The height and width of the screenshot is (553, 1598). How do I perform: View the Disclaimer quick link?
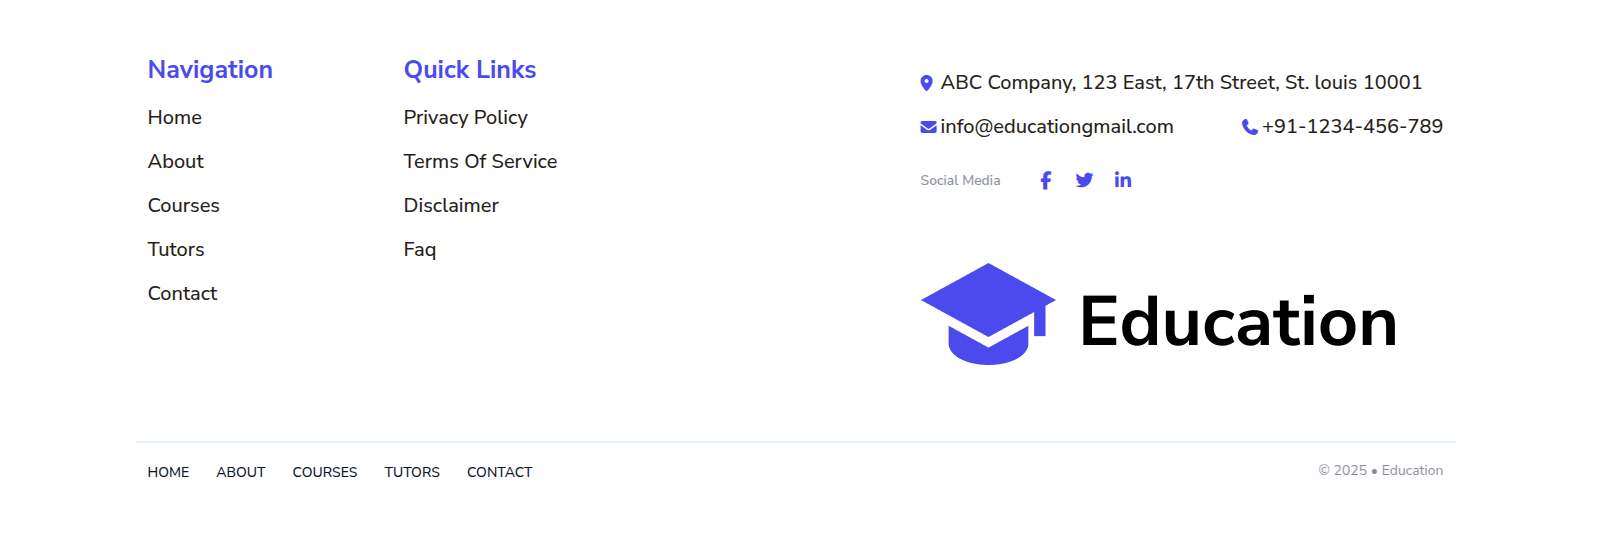[451, 206]
